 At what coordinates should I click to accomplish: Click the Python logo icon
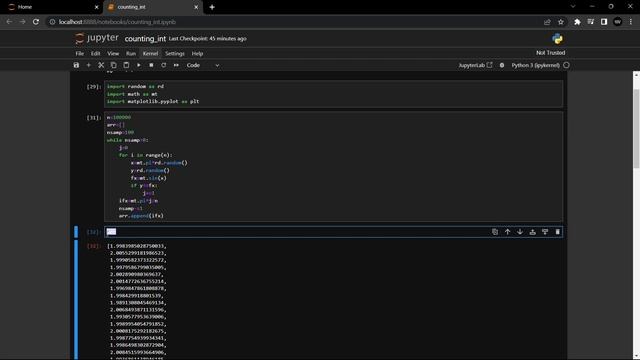pyautogui.click(x=557, y=39)
